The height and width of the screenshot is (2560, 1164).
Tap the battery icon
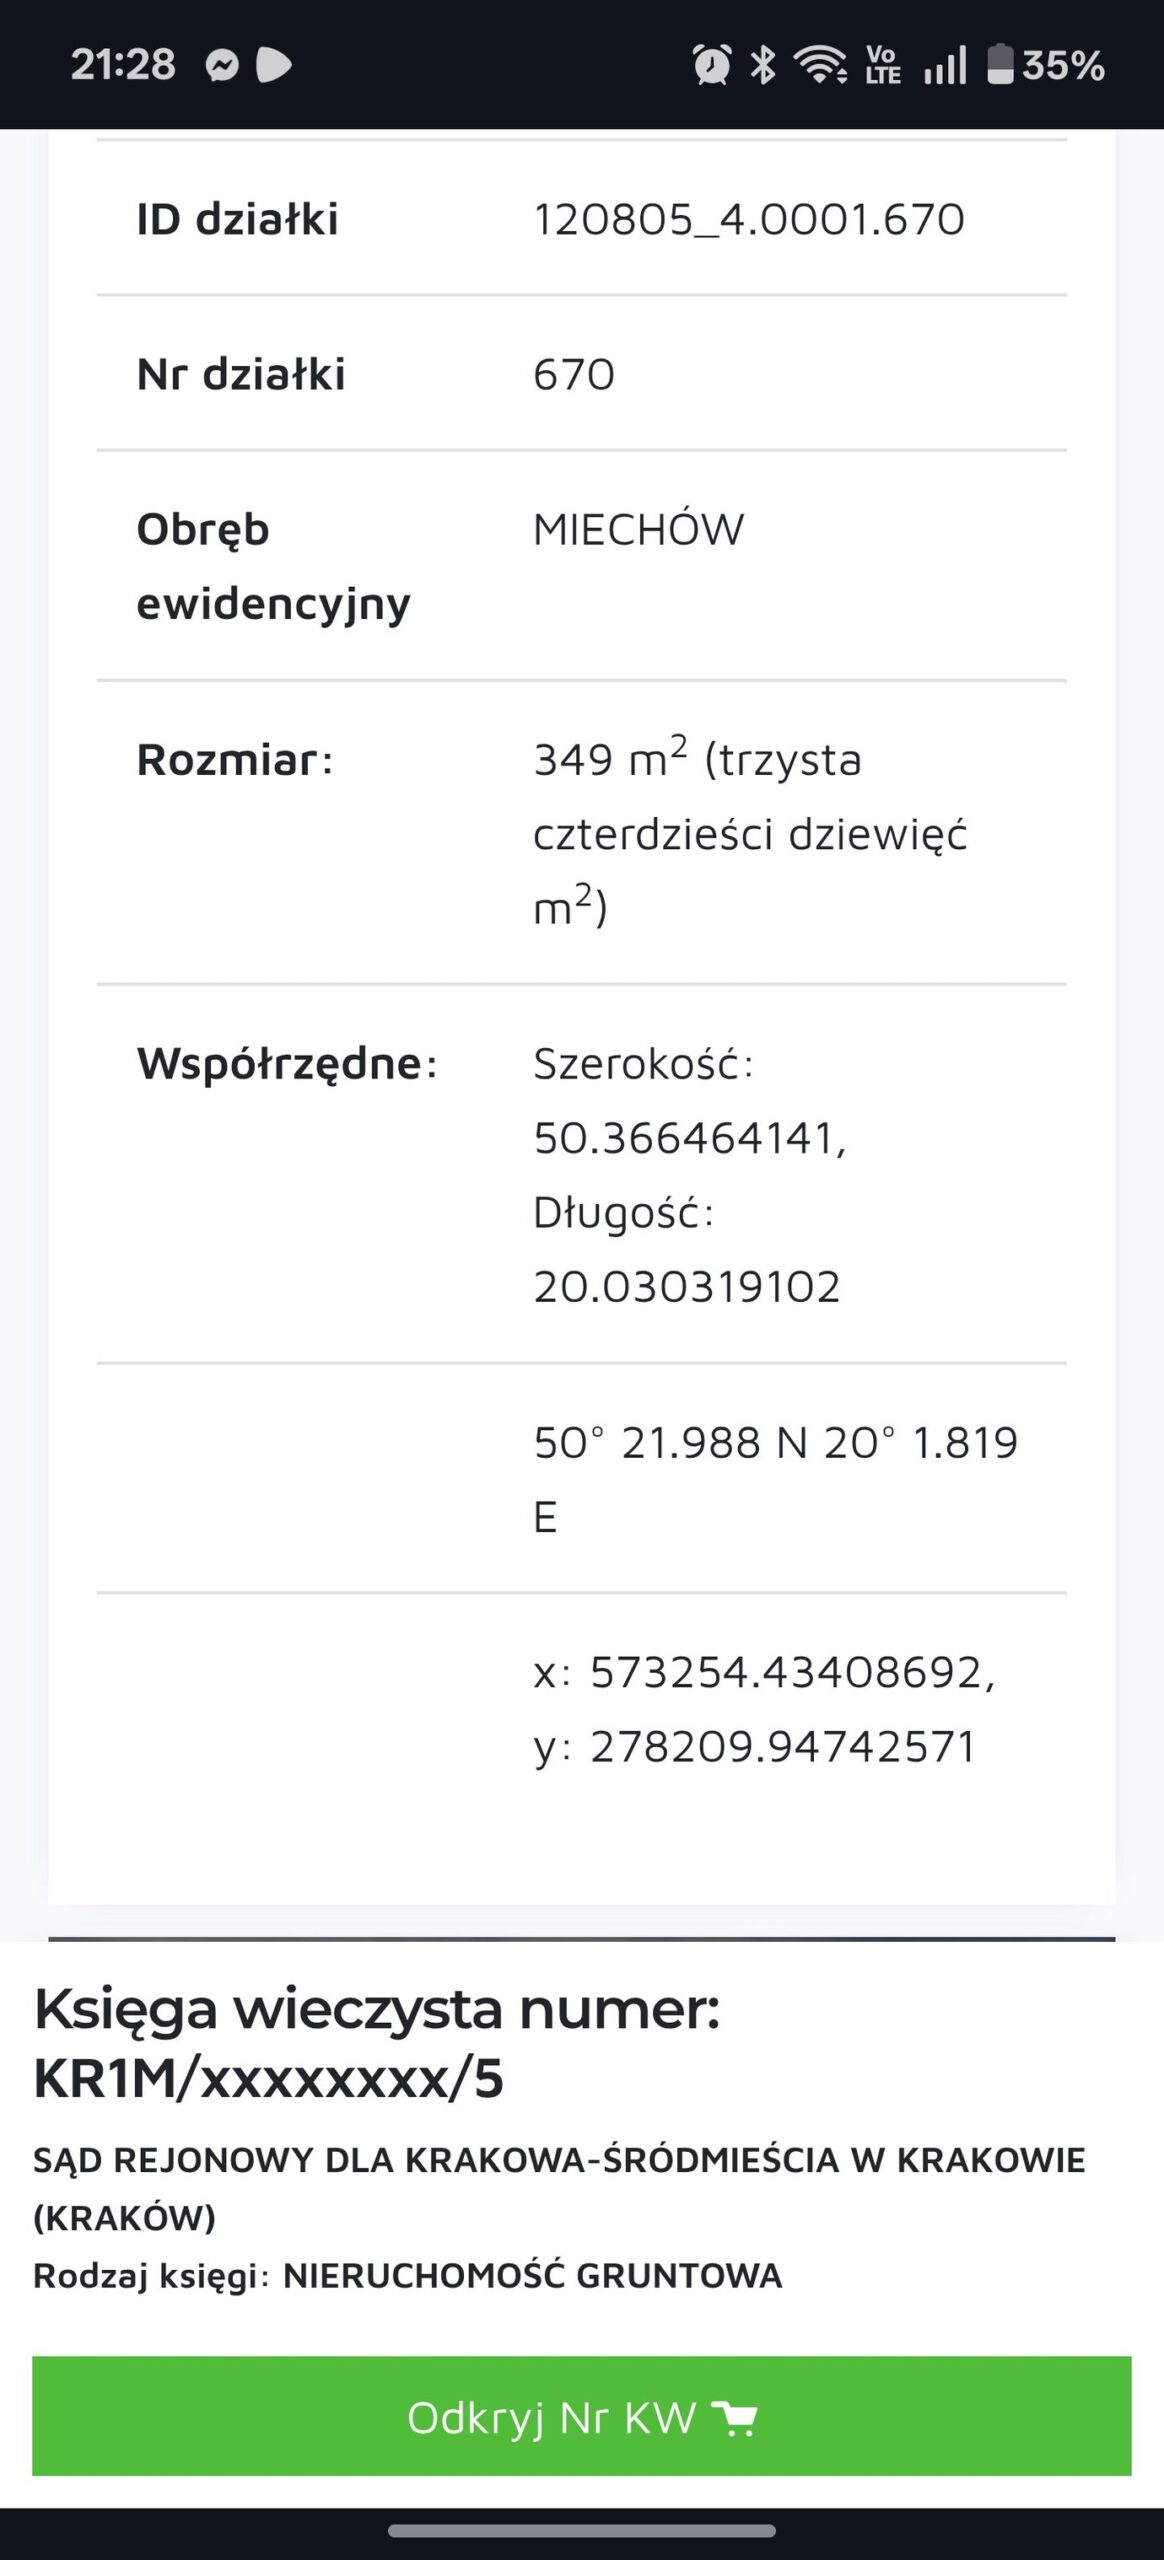(1000, 66)
